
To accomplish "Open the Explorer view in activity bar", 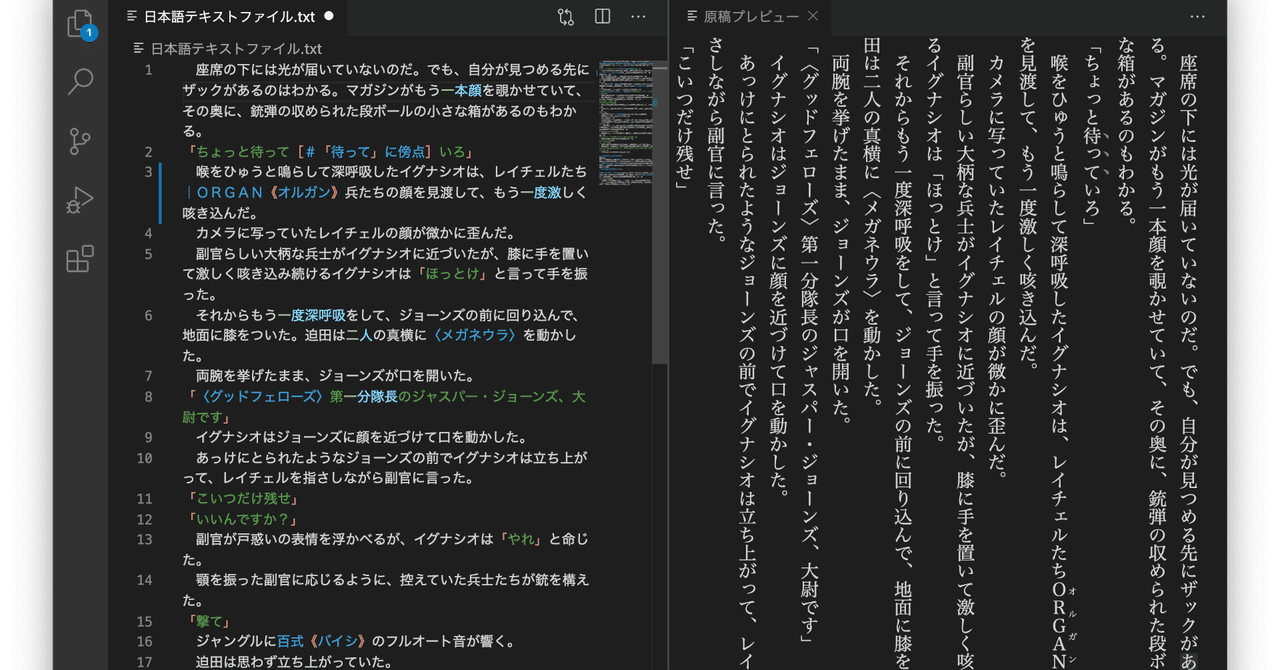I will coord(80,24).
